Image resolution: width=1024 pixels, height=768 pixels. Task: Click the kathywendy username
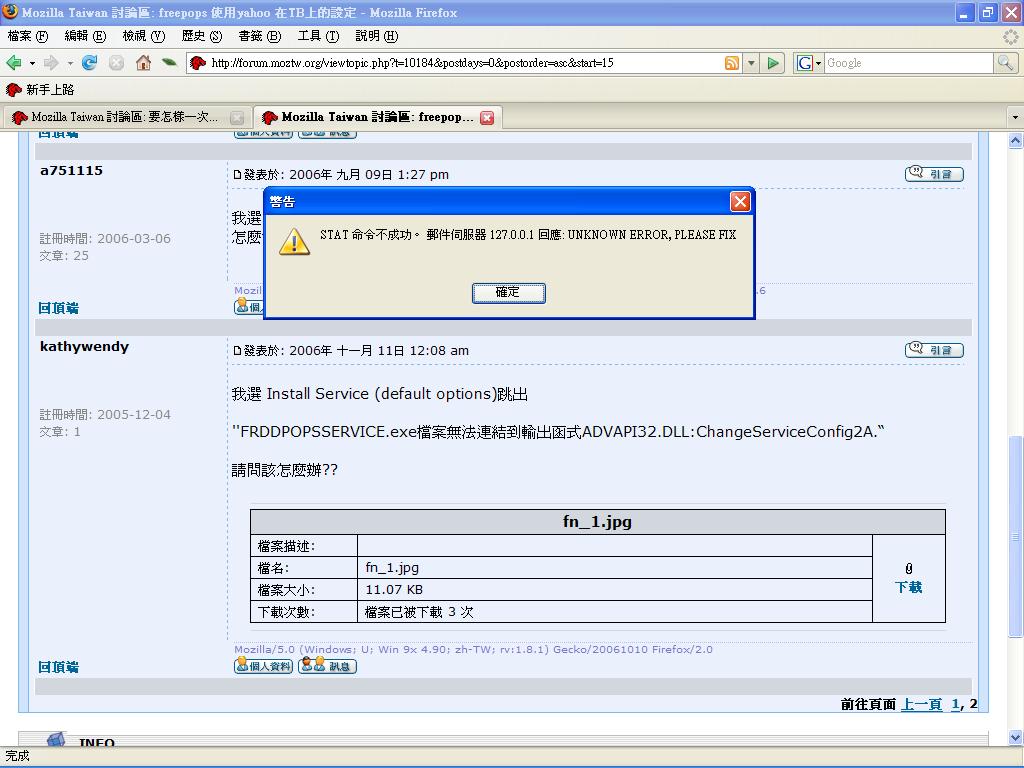click(84, 347)
